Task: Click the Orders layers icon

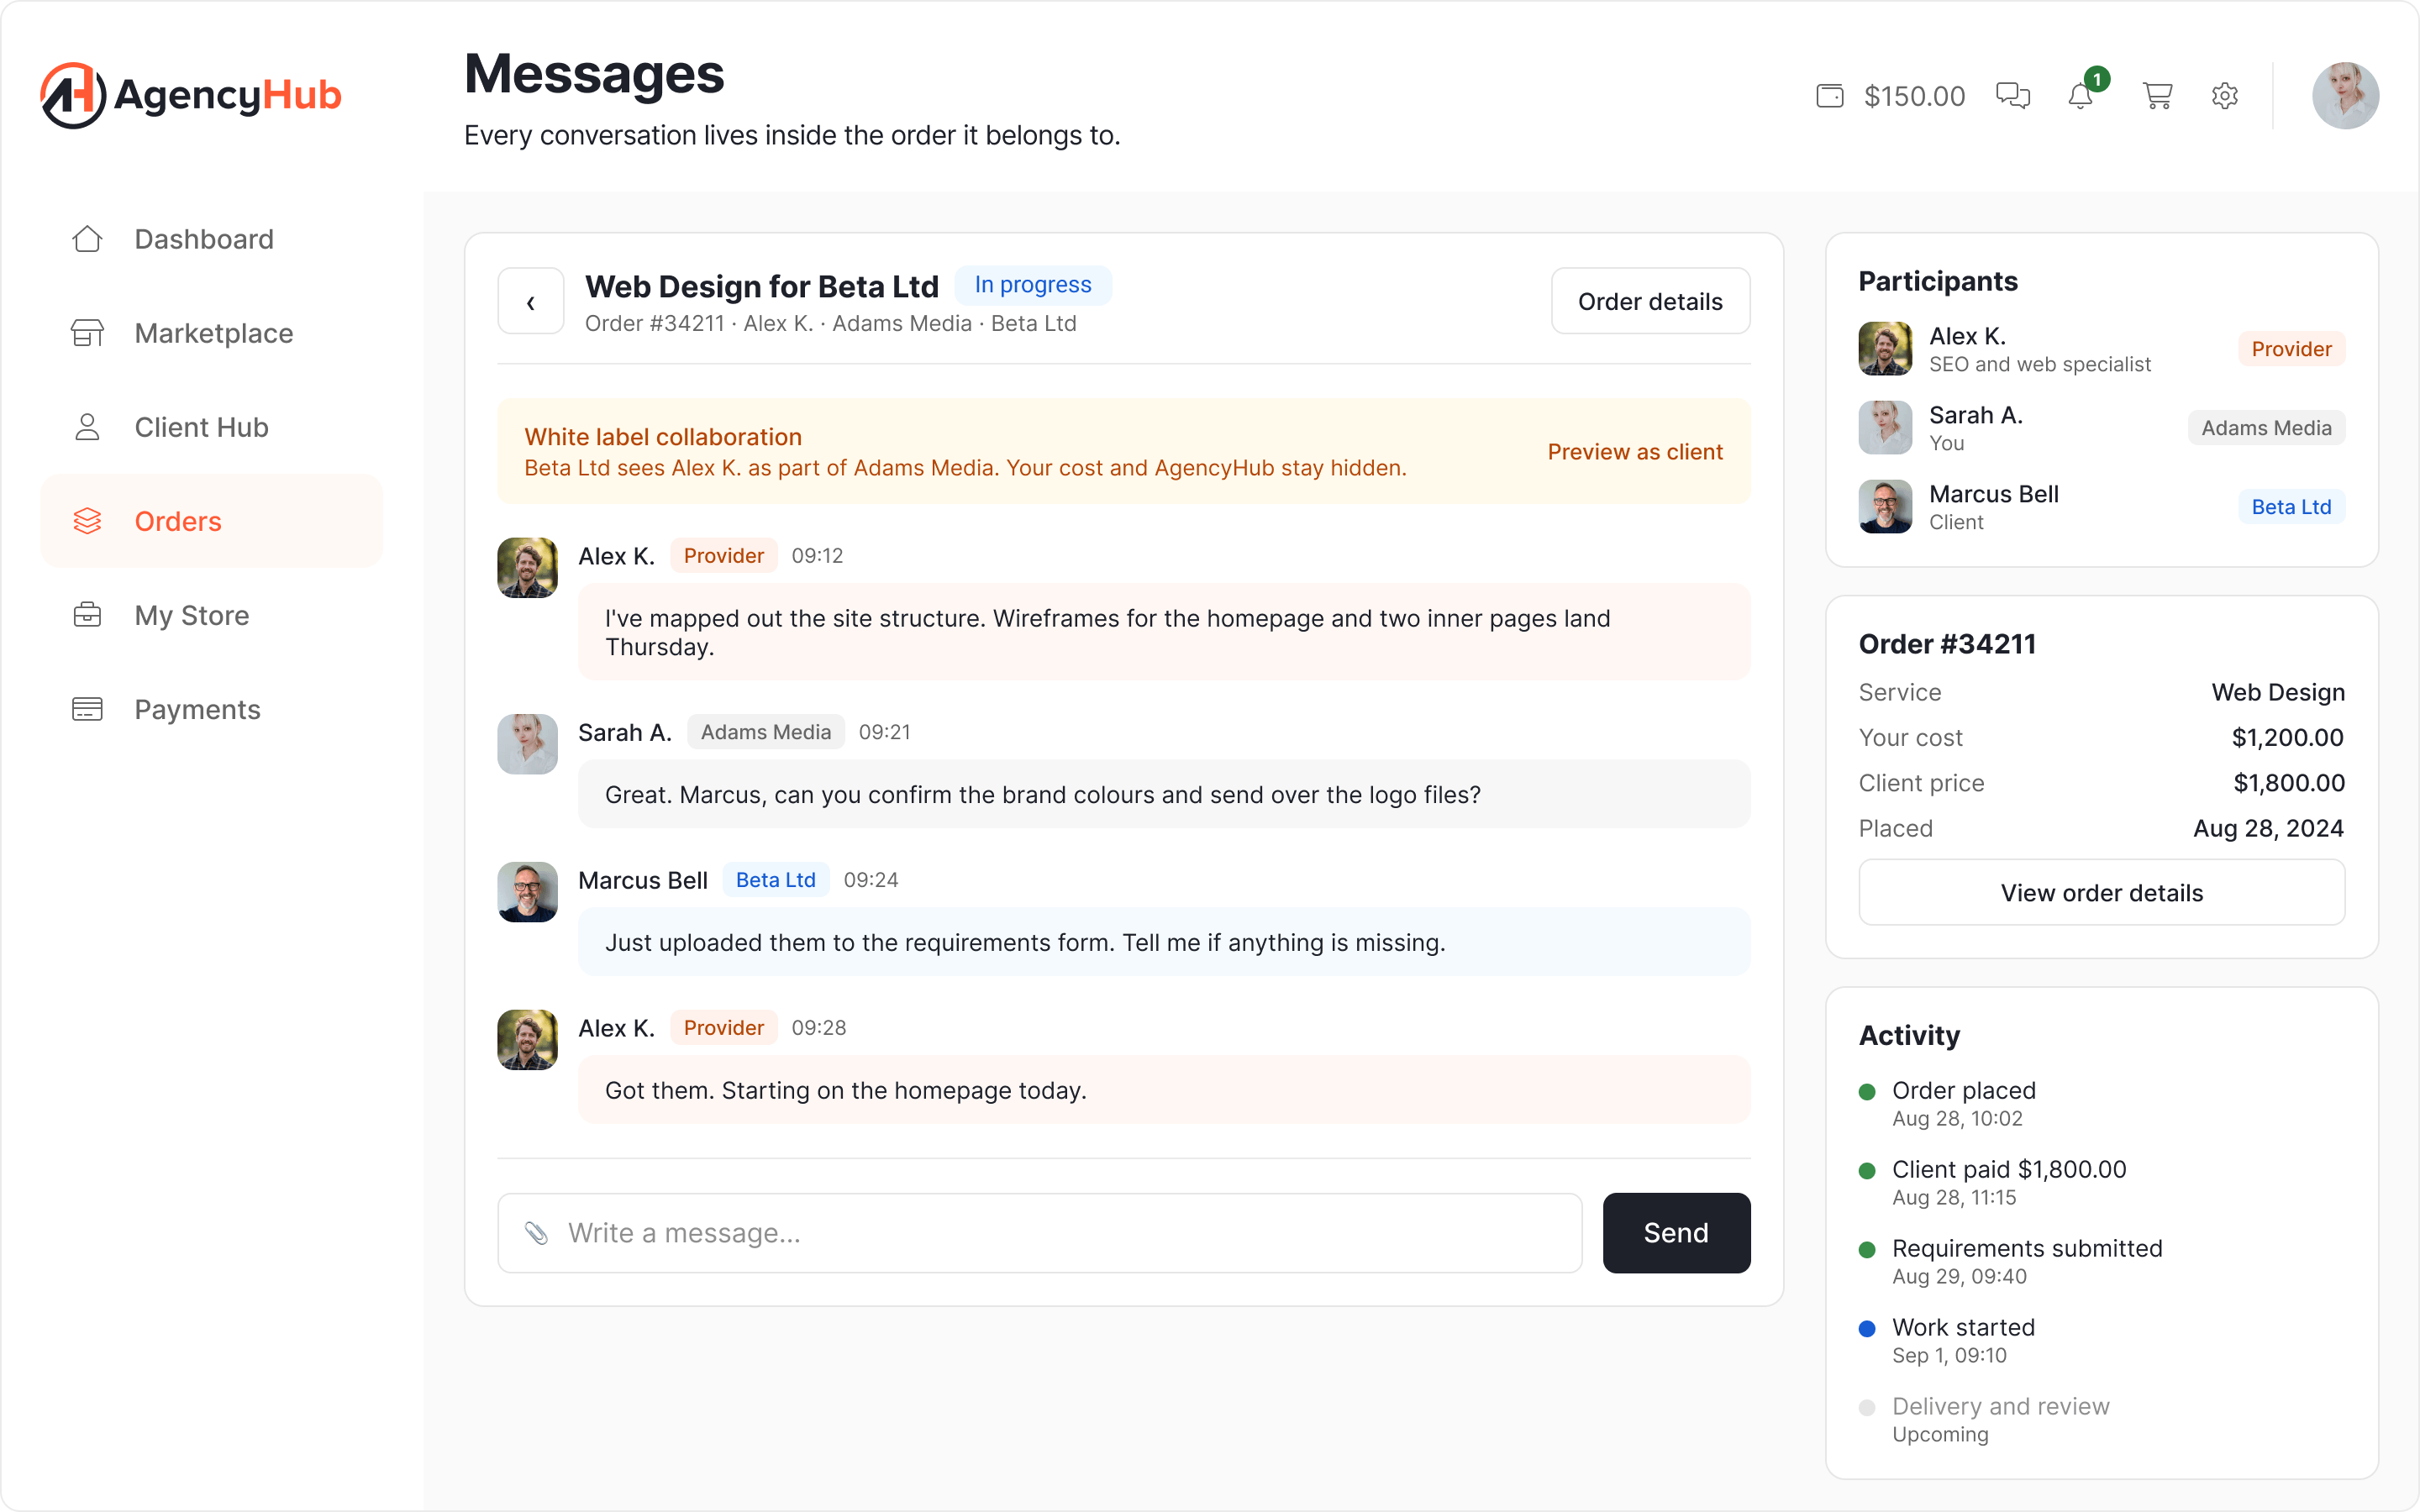Action: point(87,521)
